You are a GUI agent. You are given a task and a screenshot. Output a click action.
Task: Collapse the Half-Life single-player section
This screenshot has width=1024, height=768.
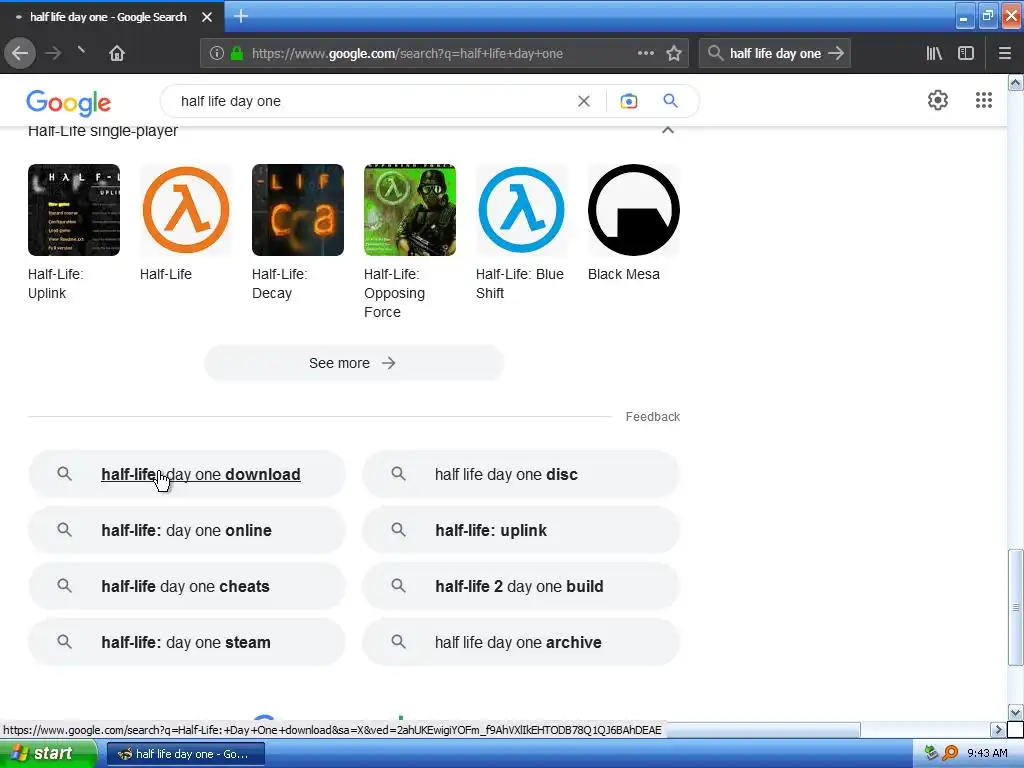pos(667,130)
